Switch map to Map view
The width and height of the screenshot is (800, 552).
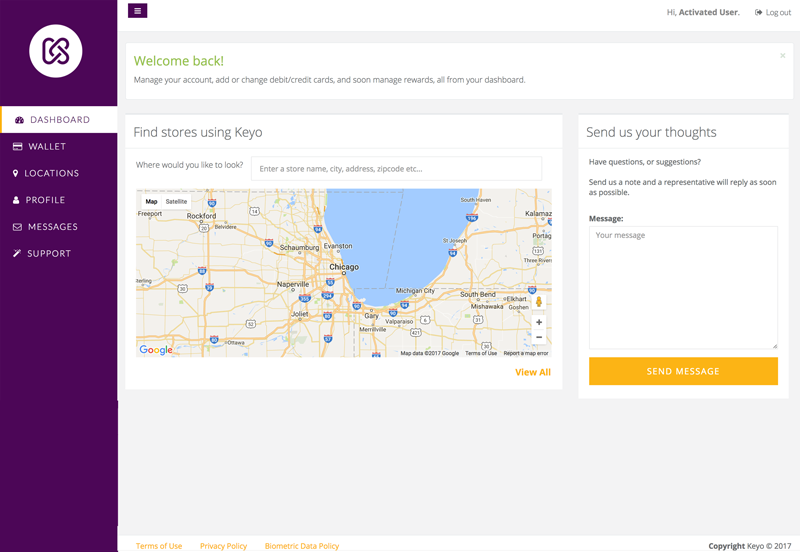152,202
